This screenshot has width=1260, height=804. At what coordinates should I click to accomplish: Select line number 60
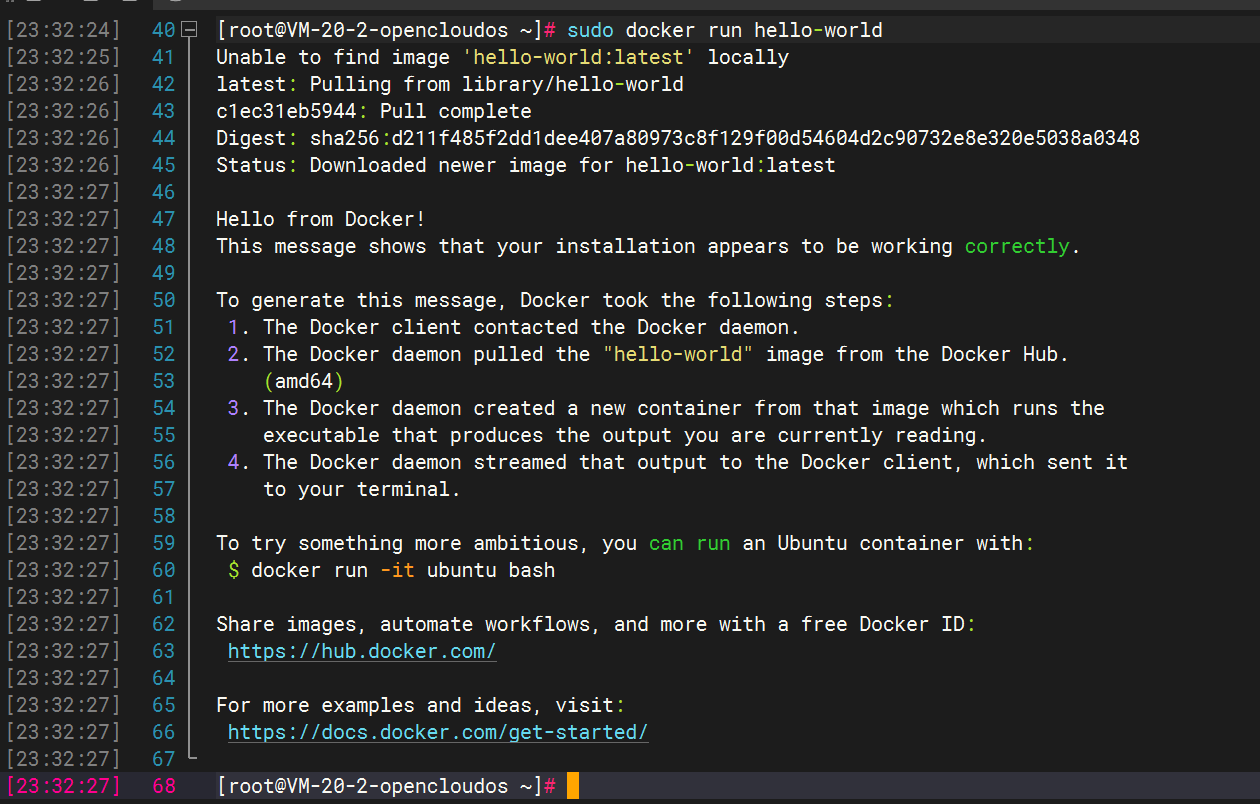click(x=163, y=570)
